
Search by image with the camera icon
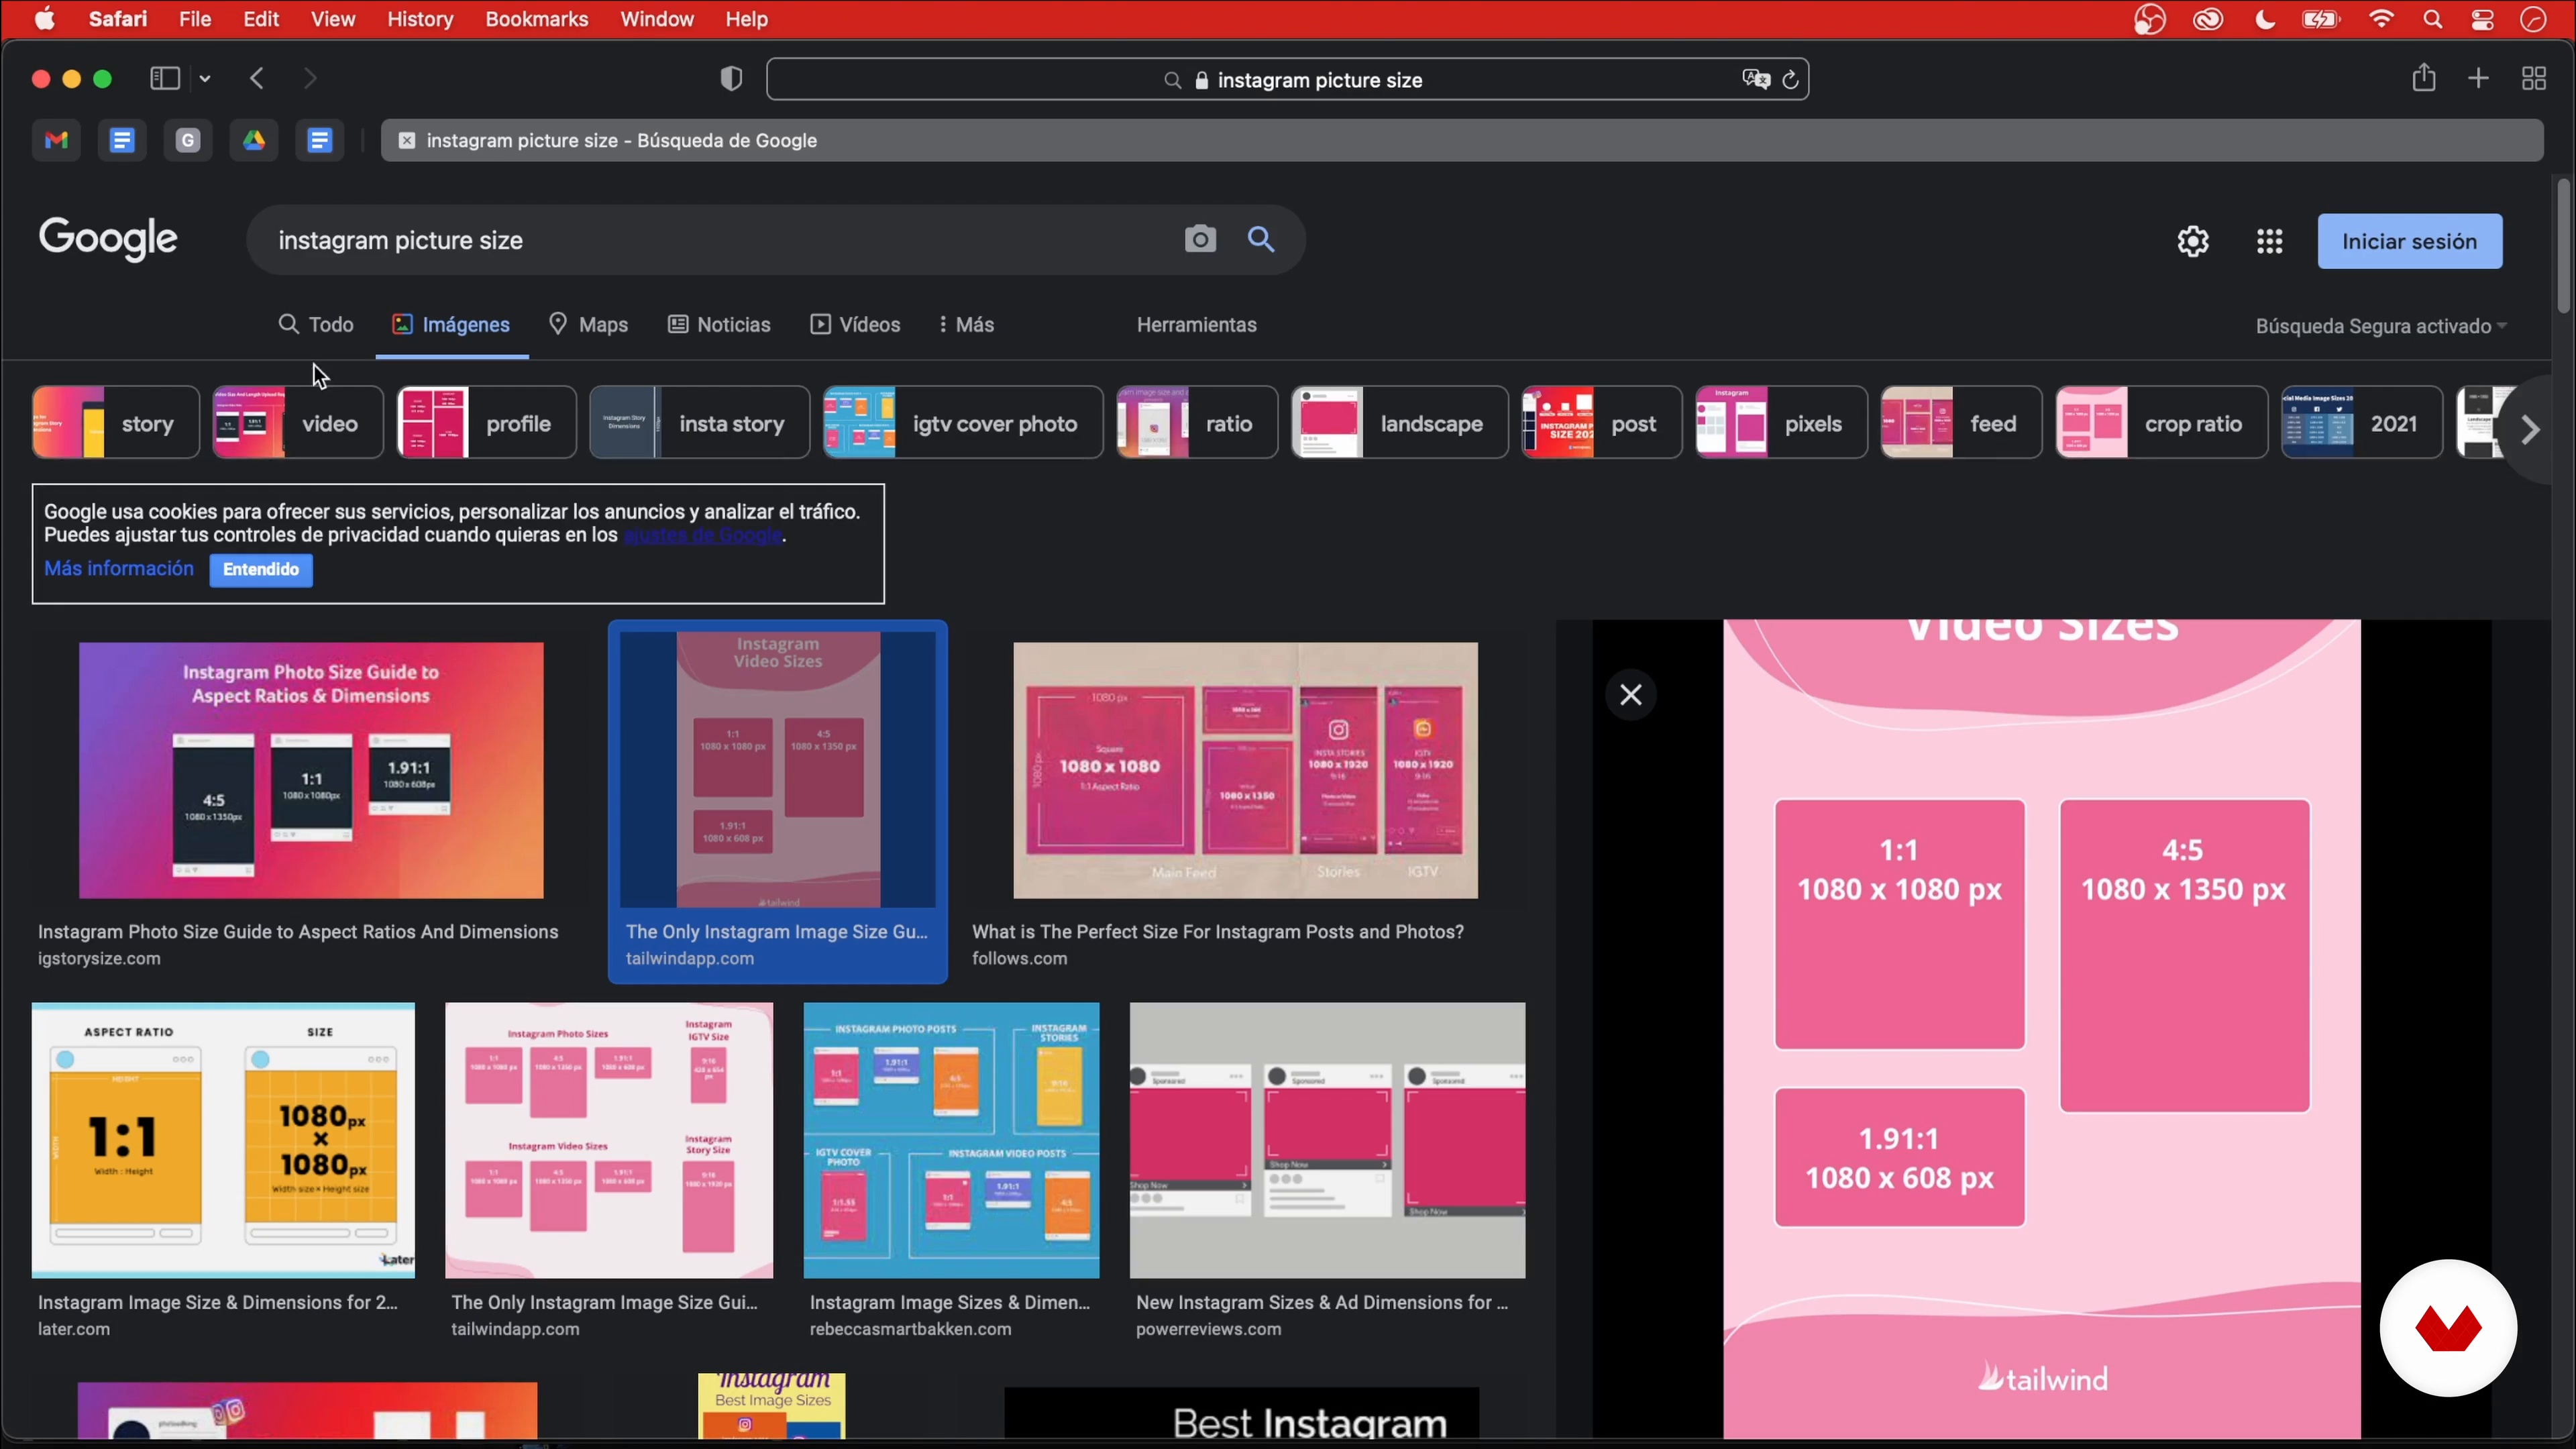[x=1200, y=240]
